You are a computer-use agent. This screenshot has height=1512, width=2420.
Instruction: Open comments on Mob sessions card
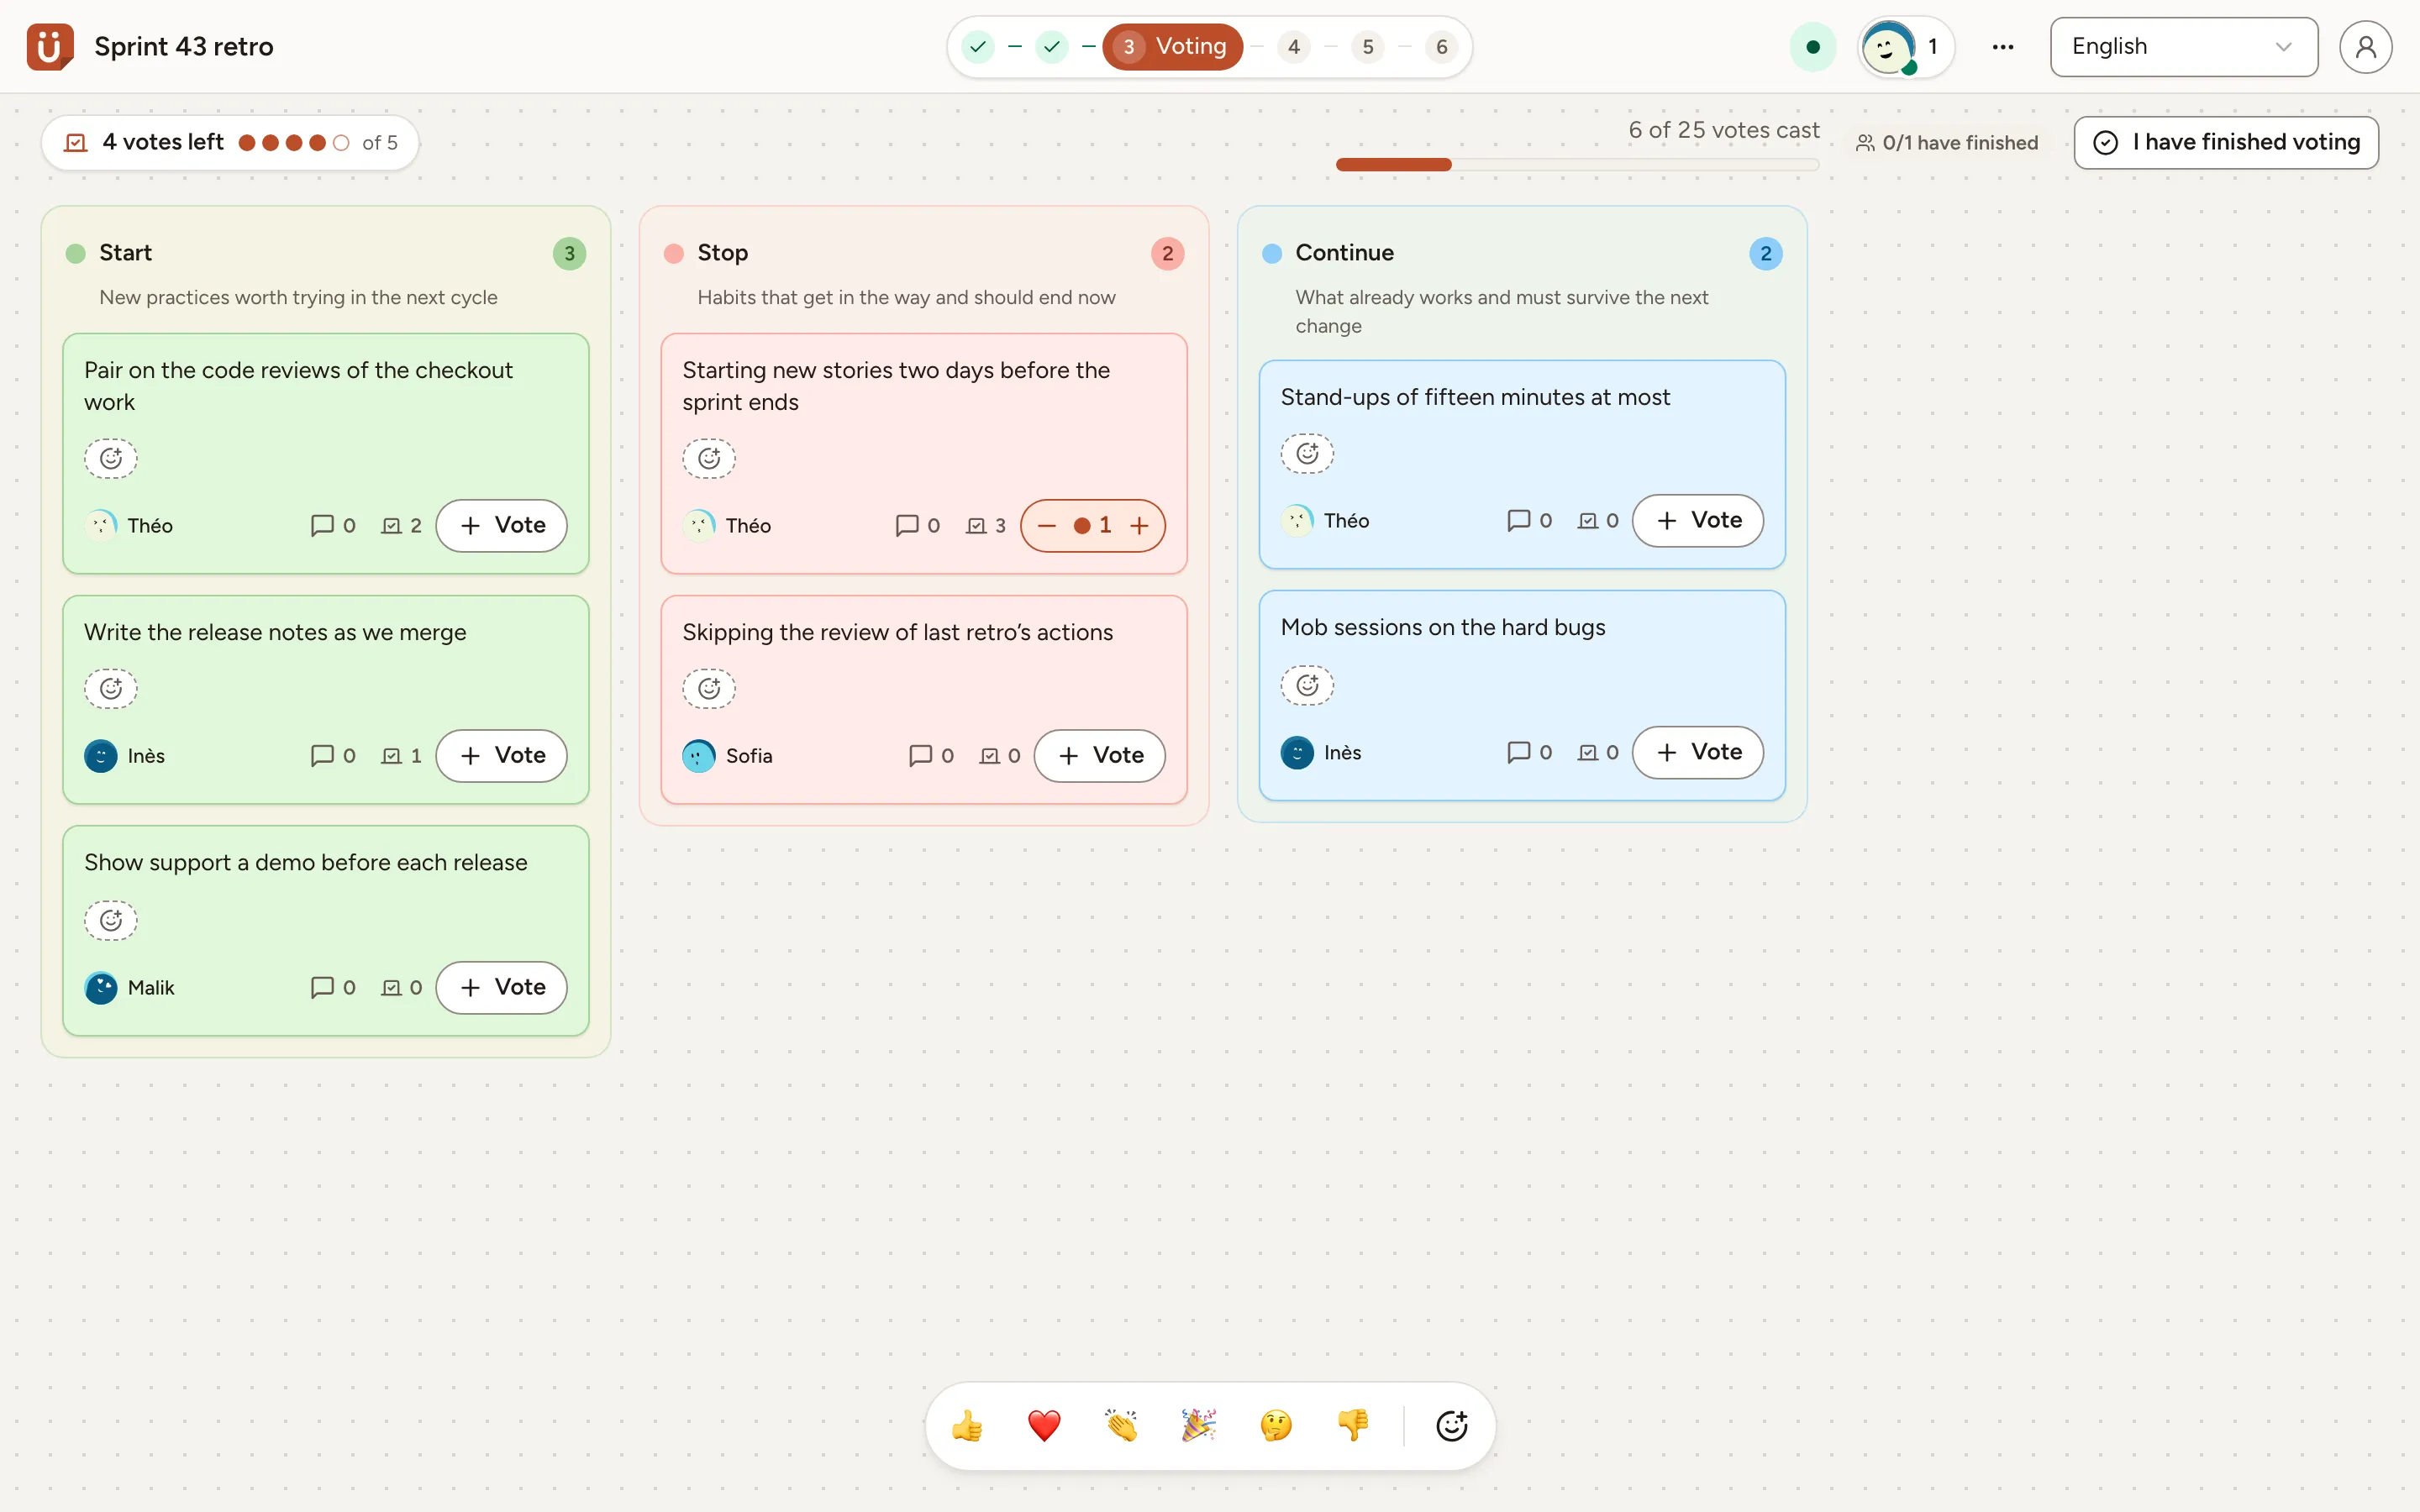coord(1530,752)
